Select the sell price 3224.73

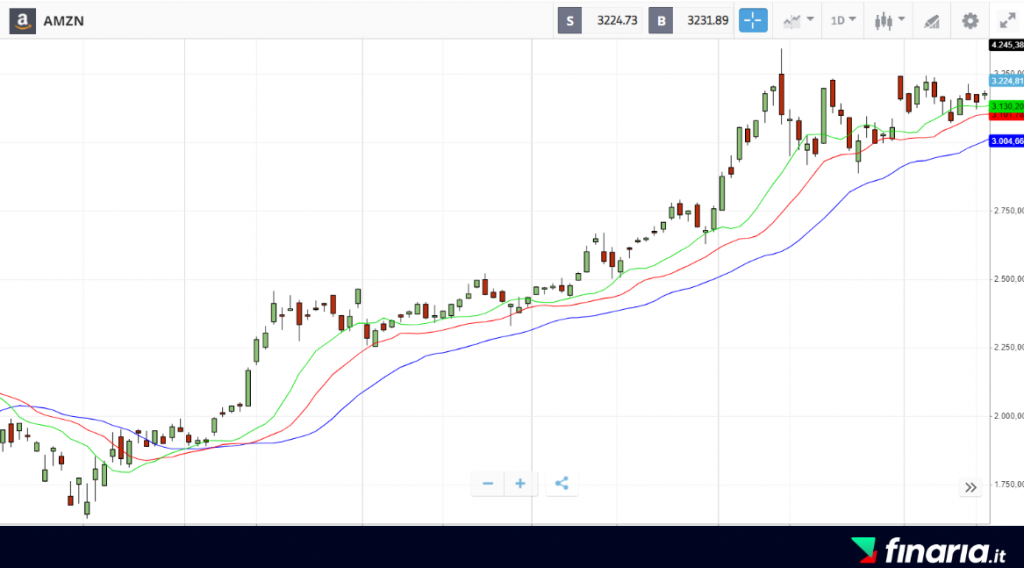616,21
